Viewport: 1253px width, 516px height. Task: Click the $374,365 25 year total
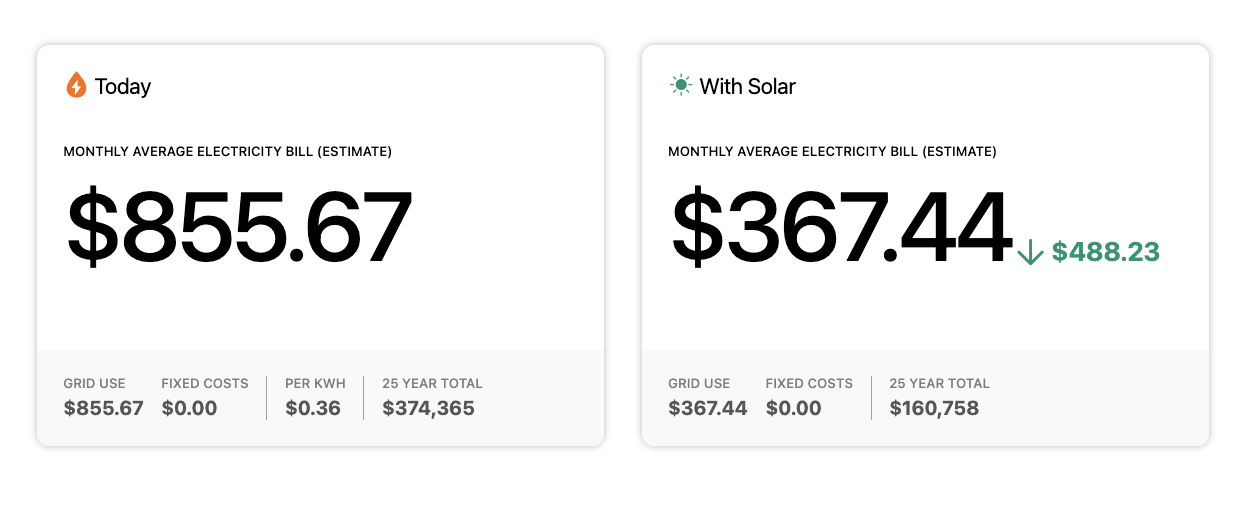pyautogui.click(x=428, y=408)
